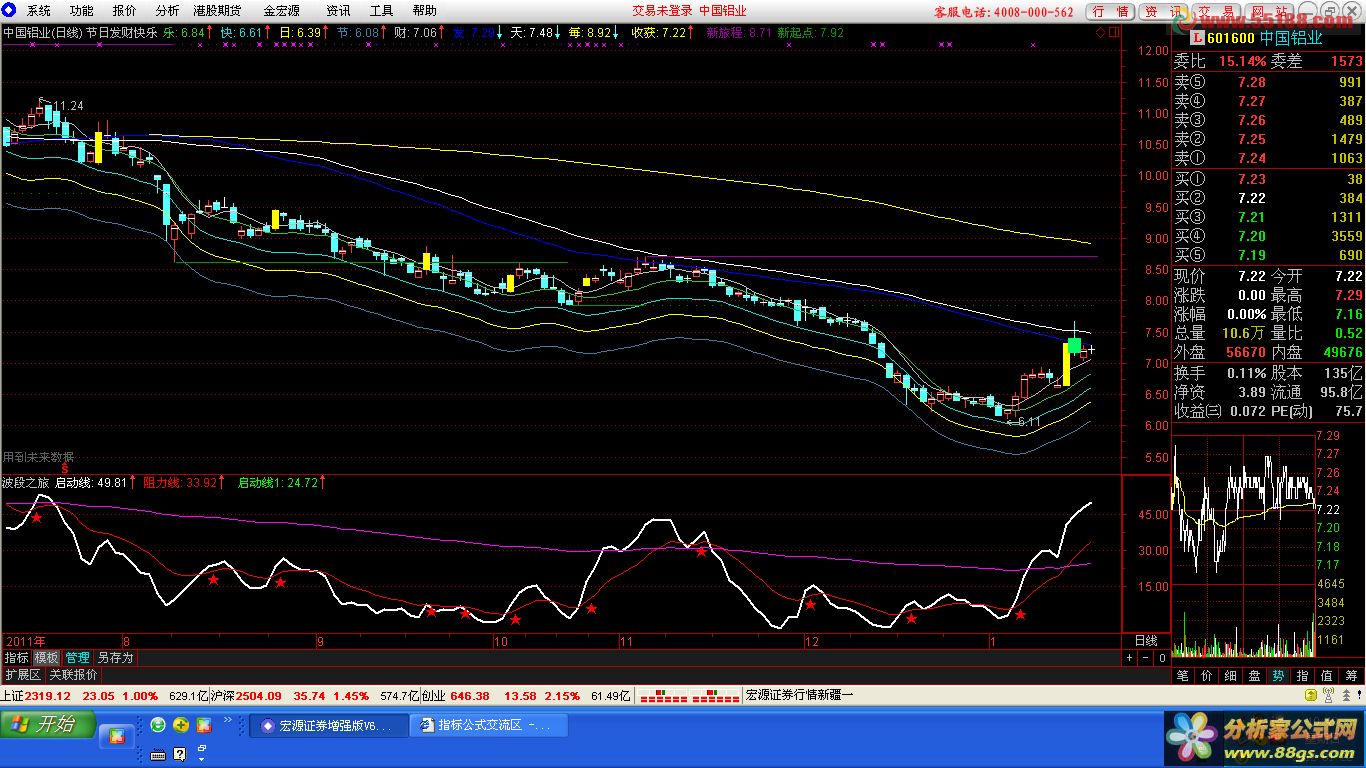This screenshot has height=768, width=1366.
Task: Open the 报价 menu
Action: [125, 11]
